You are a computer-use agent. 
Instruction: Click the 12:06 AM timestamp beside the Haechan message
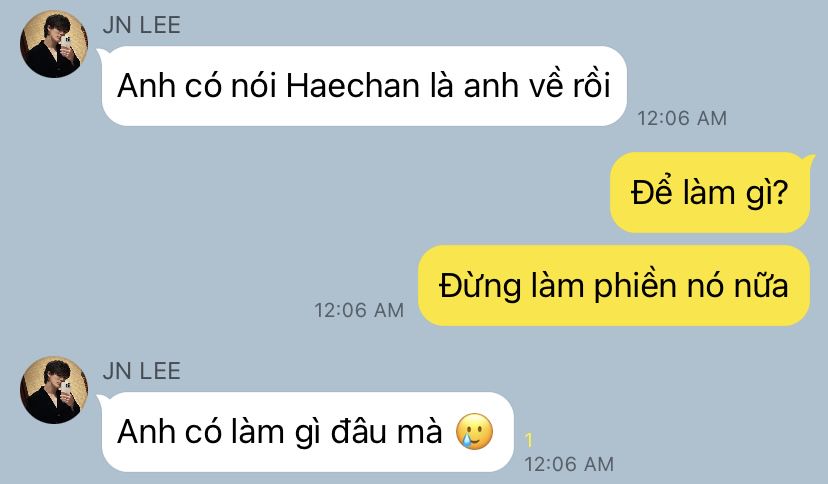[682, 118]
